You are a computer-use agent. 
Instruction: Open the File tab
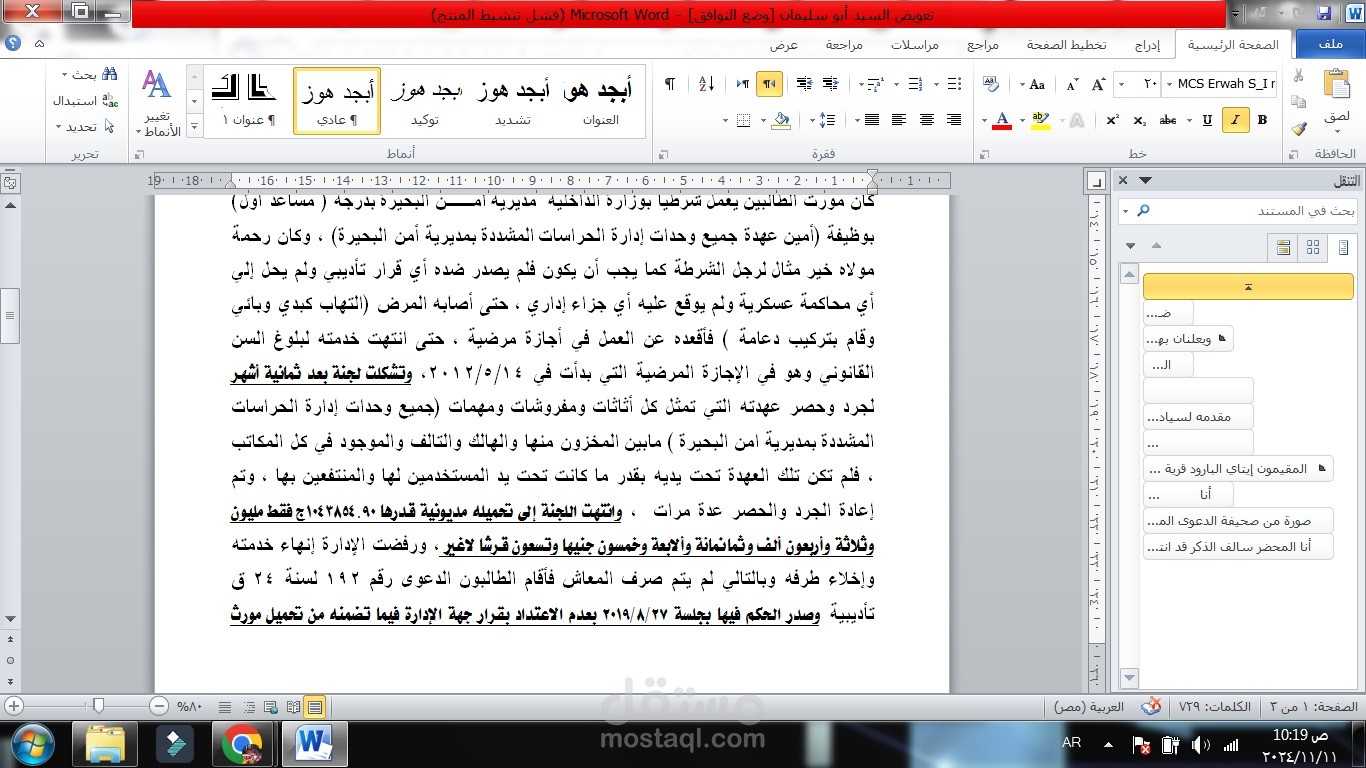click(x=1330, y=44)
